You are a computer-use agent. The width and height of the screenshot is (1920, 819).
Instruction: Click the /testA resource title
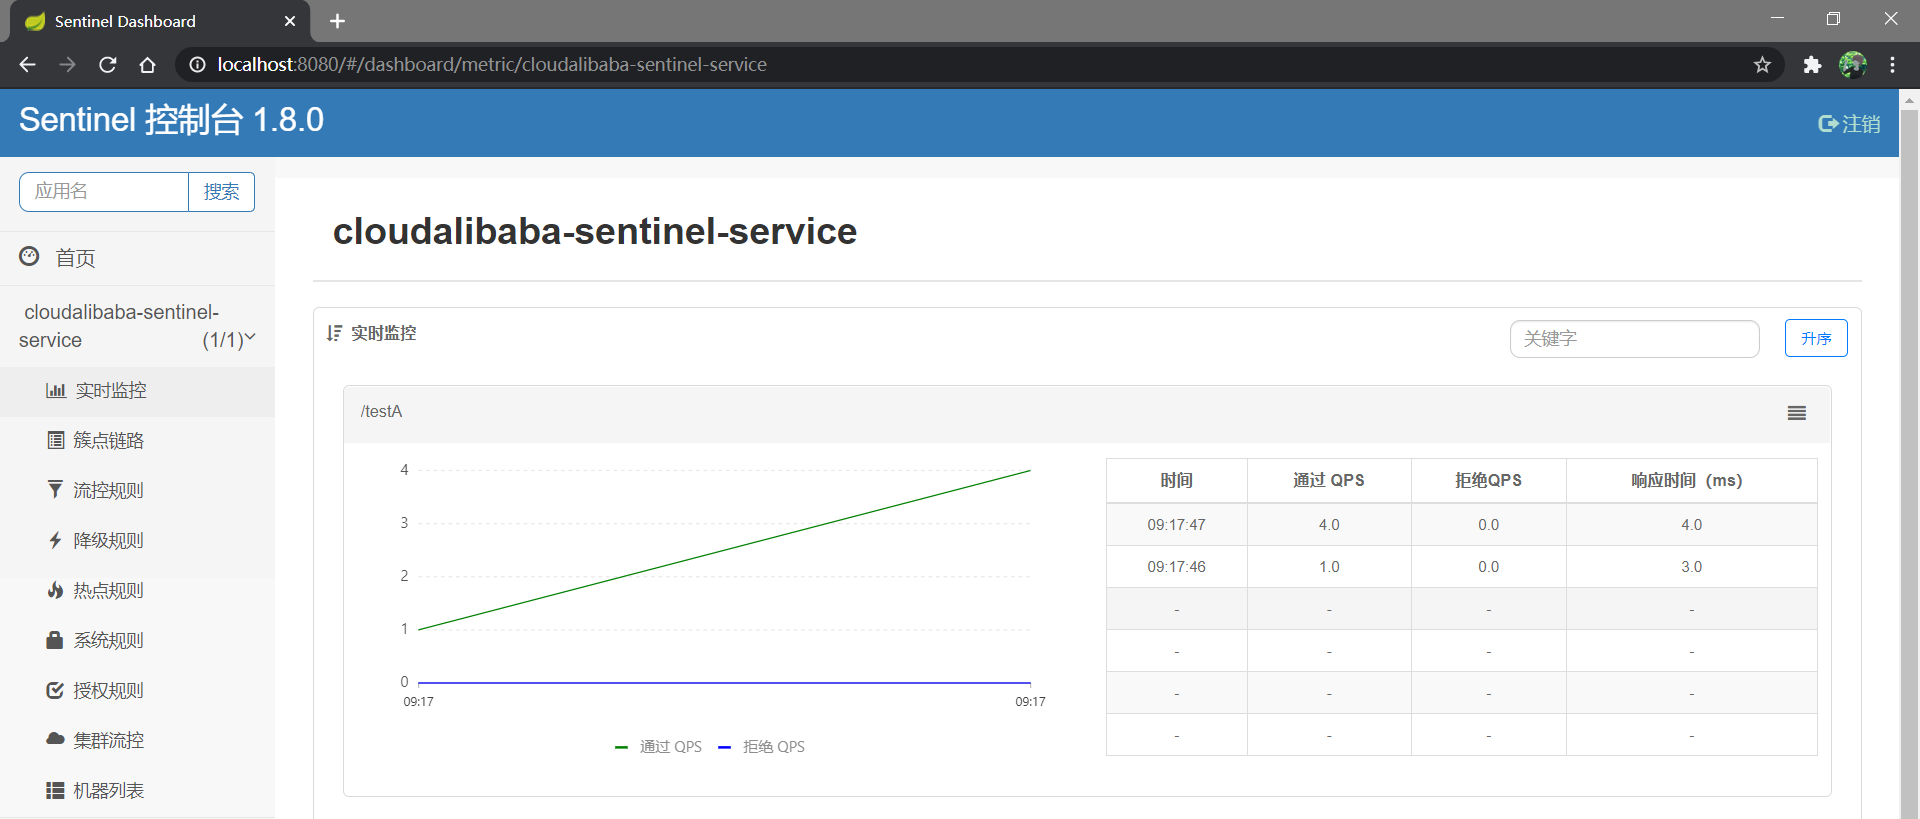click(x=382, y=412)
